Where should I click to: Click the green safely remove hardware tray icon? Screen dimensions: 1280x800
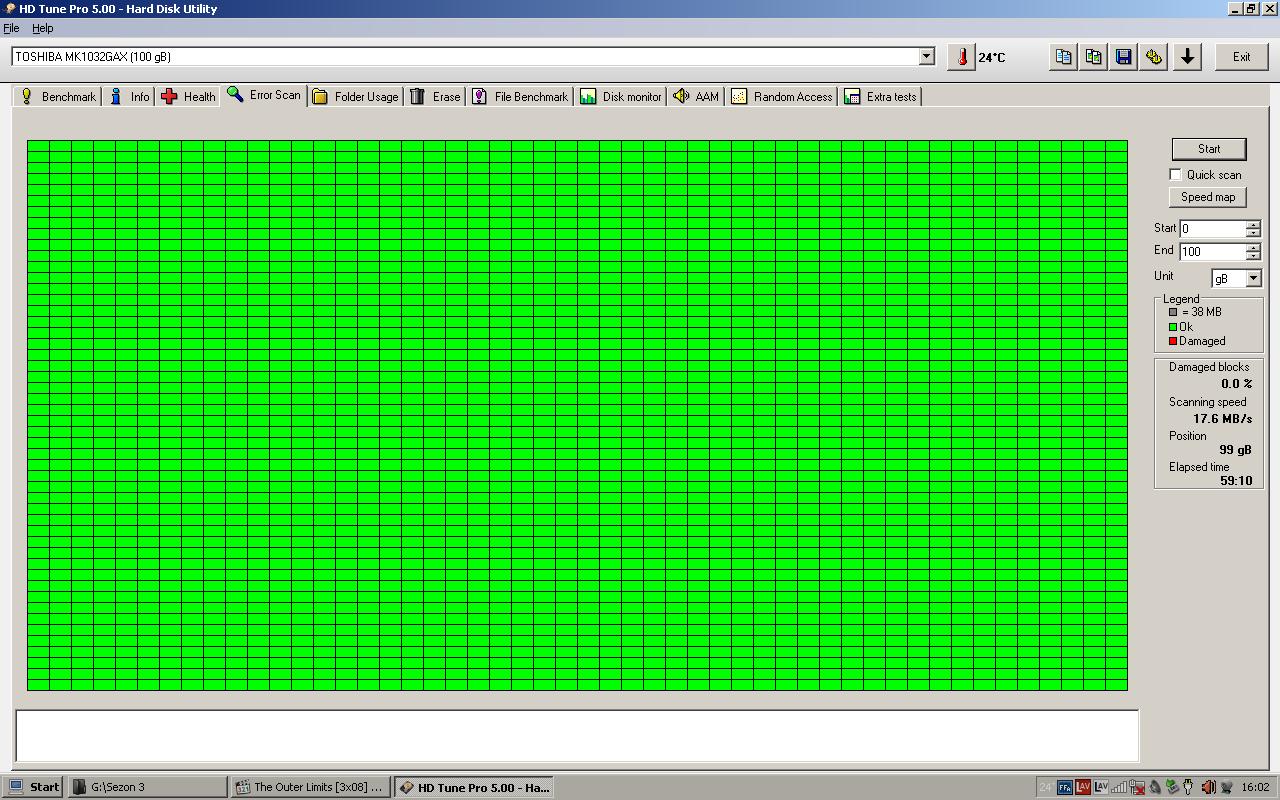tap(1172, 787)
